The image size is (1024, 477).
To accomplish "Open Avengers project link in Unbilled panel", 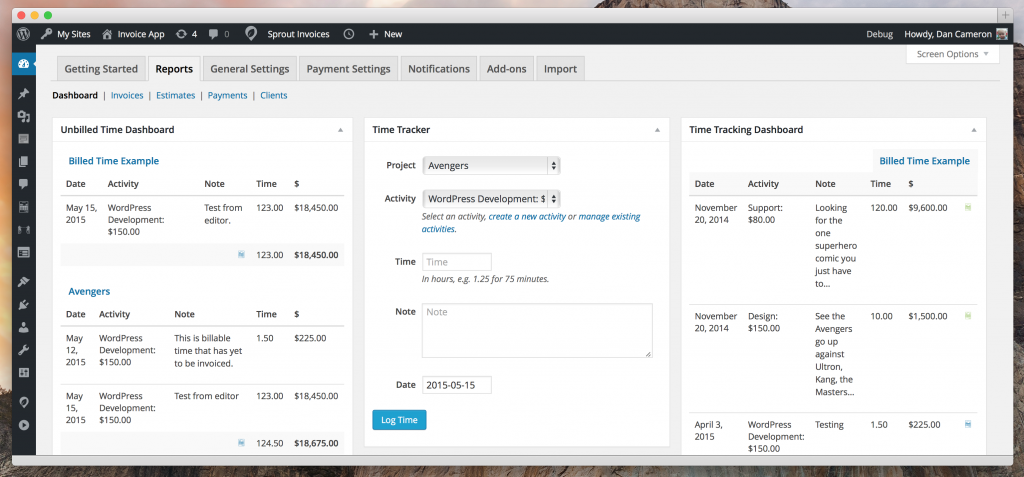I will pyautogui.click(x=89, y=291).
